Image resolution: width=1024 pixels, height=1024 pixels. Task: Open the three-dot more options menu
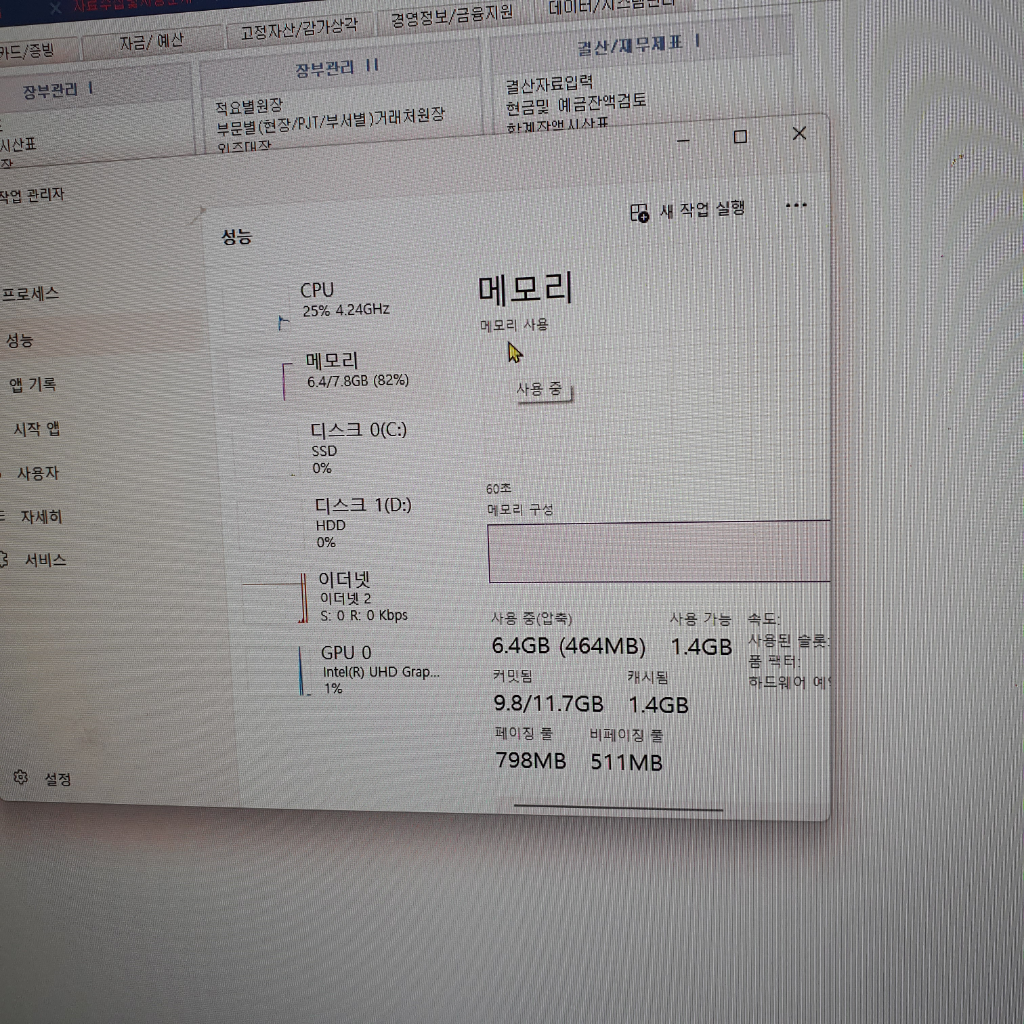click(796, 205)
